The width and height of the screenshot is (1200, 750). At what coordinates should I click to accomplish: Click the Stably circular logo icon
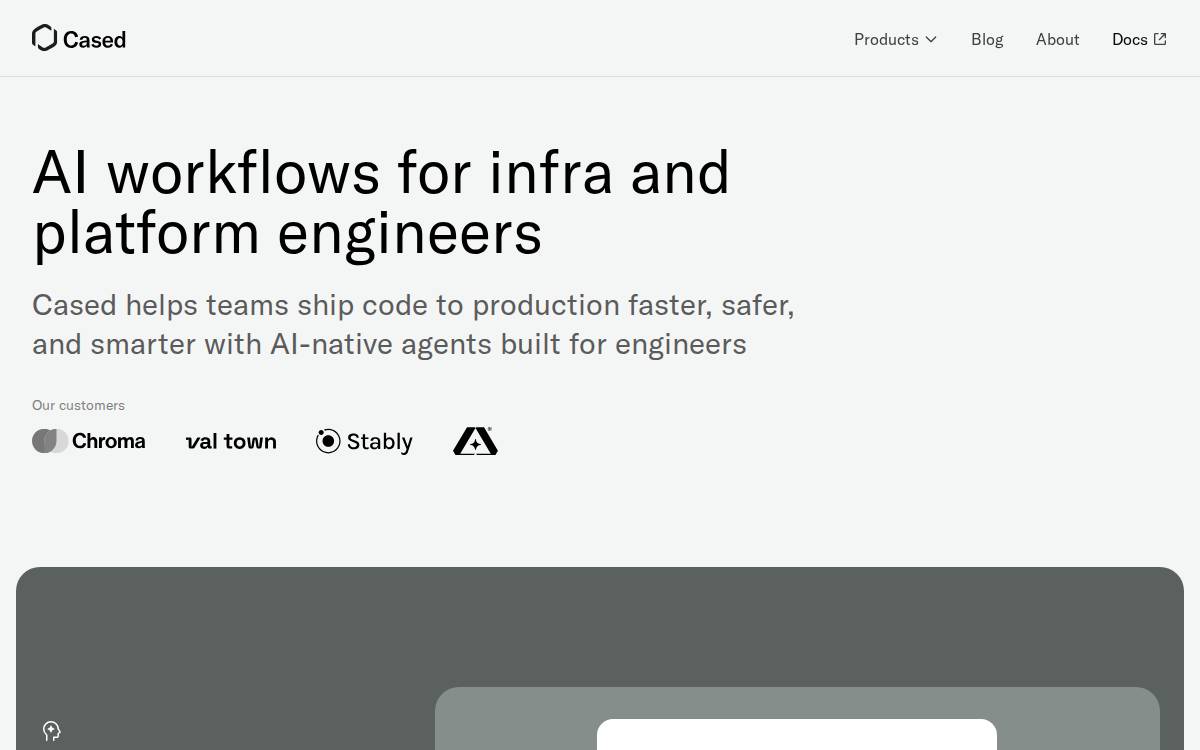328,441
